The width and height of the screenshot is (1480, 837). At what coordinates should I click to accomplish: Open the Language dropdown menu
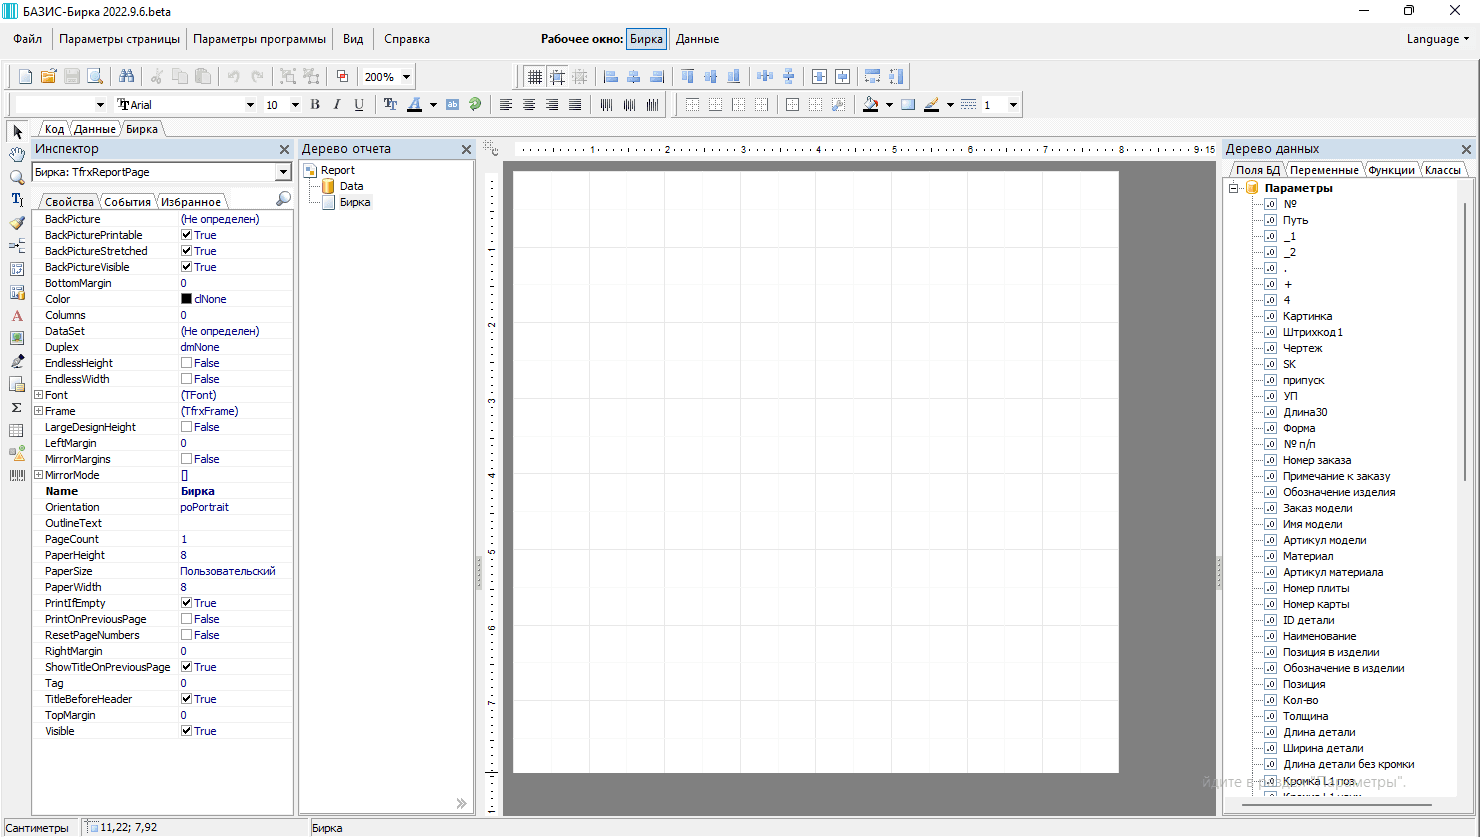coord(1438,39)
